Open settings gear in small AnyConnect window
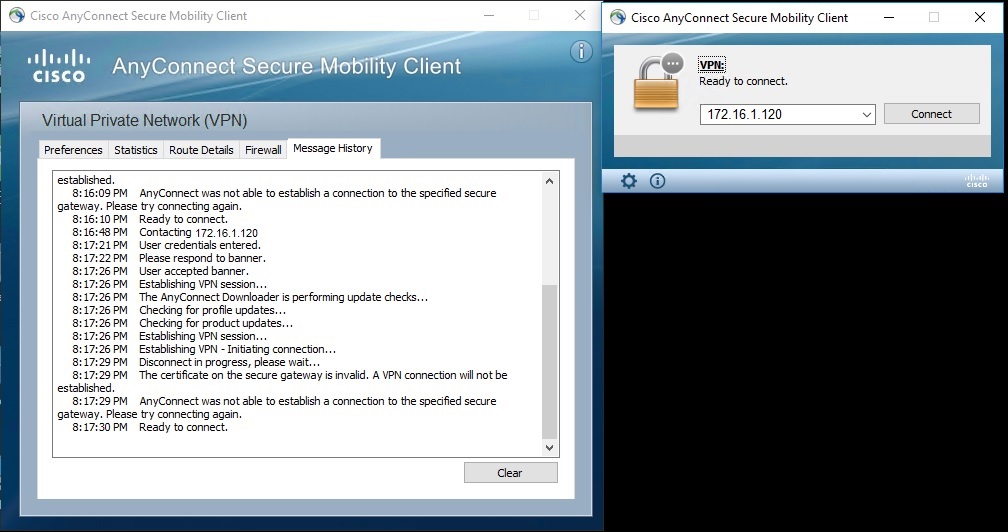 [x=629, y=181]
